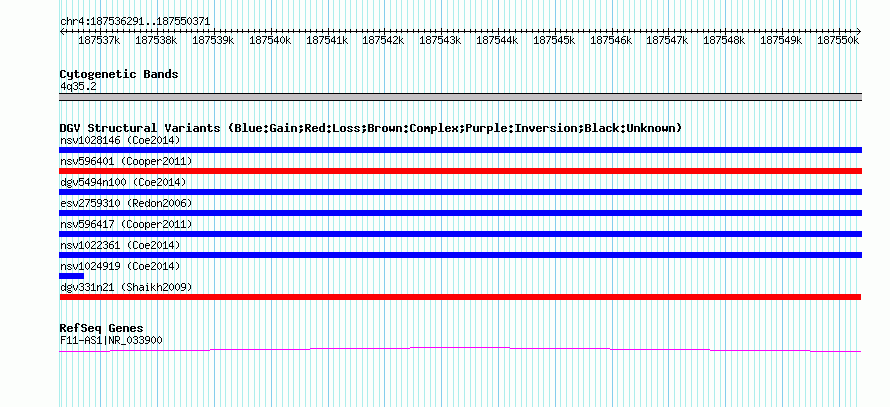
Task: Select the blue nsv596417 gain bar
Action: [x=460, y=234]
